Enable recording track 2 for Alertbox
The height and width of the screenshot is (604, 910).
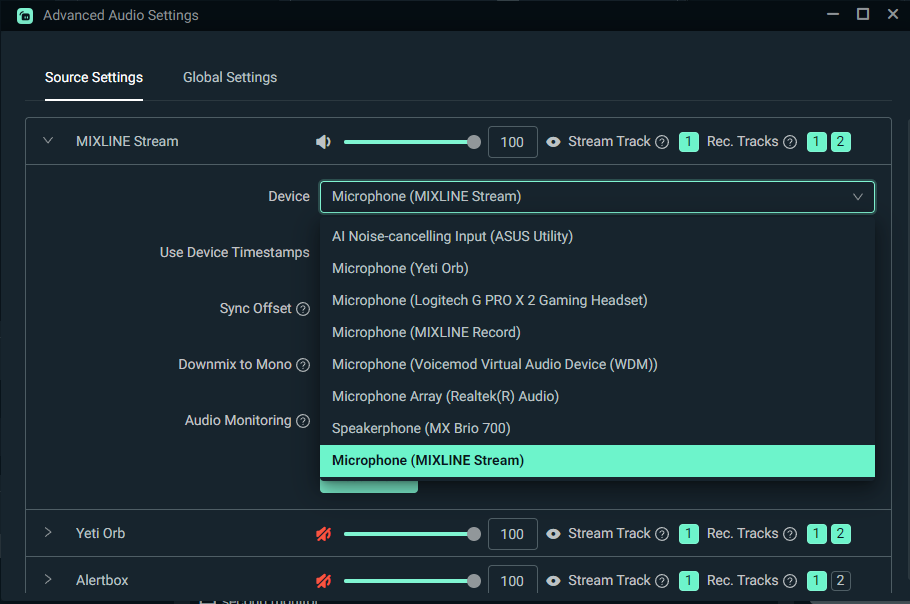[840, 581]
